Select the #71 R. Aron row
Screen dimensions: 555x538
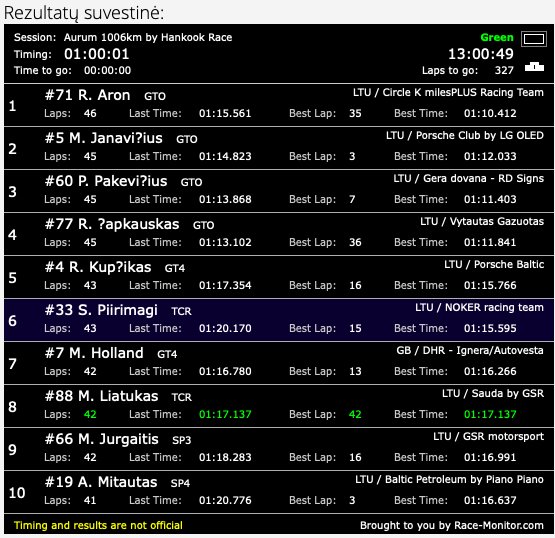click(279, 105)
